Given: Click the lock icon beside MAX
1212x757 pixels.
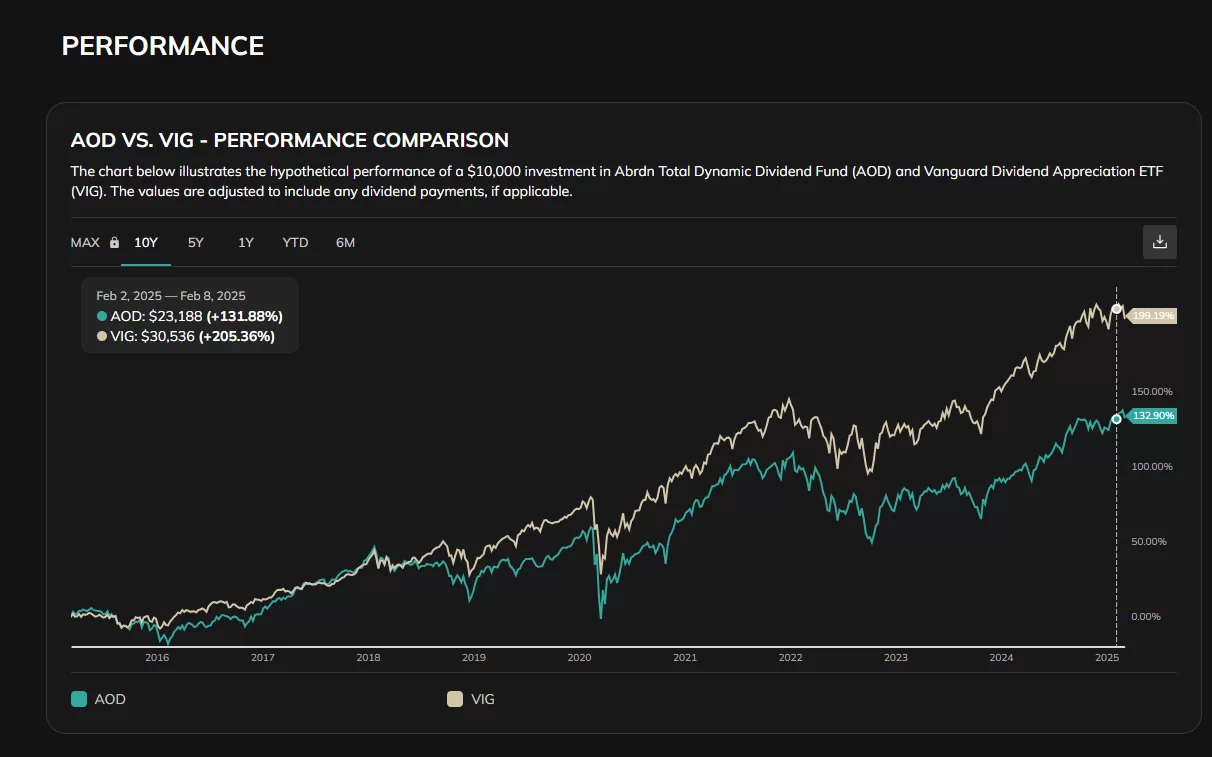Looking at the screenshot, I should click(x=114, y=243).
